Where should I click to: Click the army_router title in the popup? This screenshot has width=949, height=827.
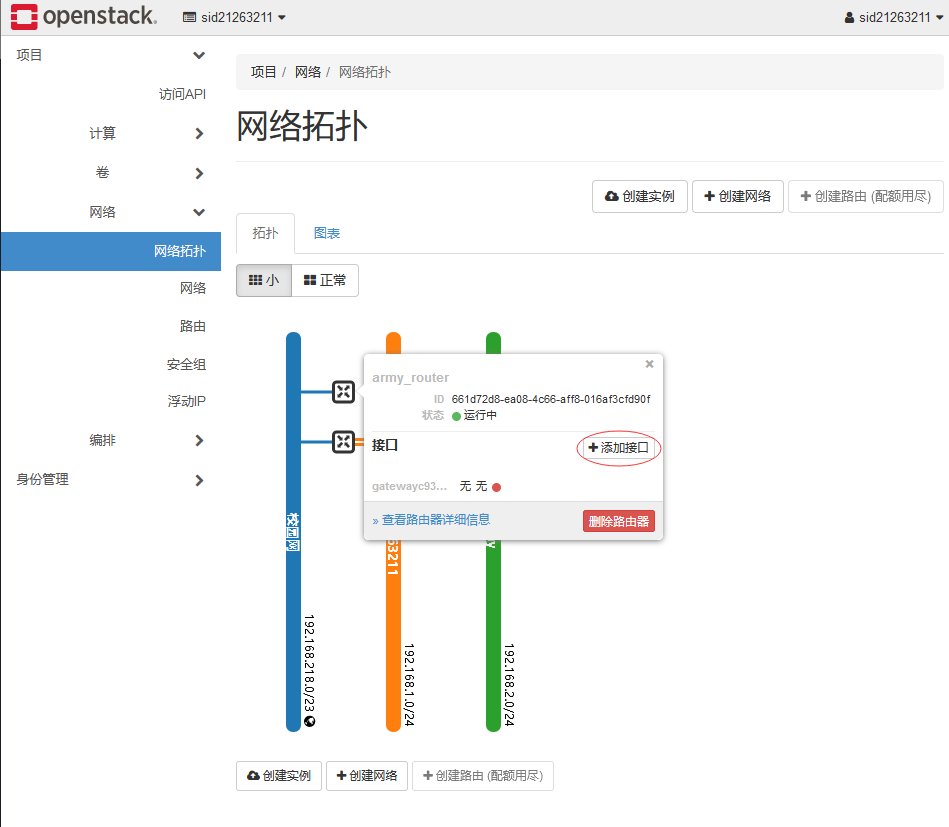pos(410,377)
